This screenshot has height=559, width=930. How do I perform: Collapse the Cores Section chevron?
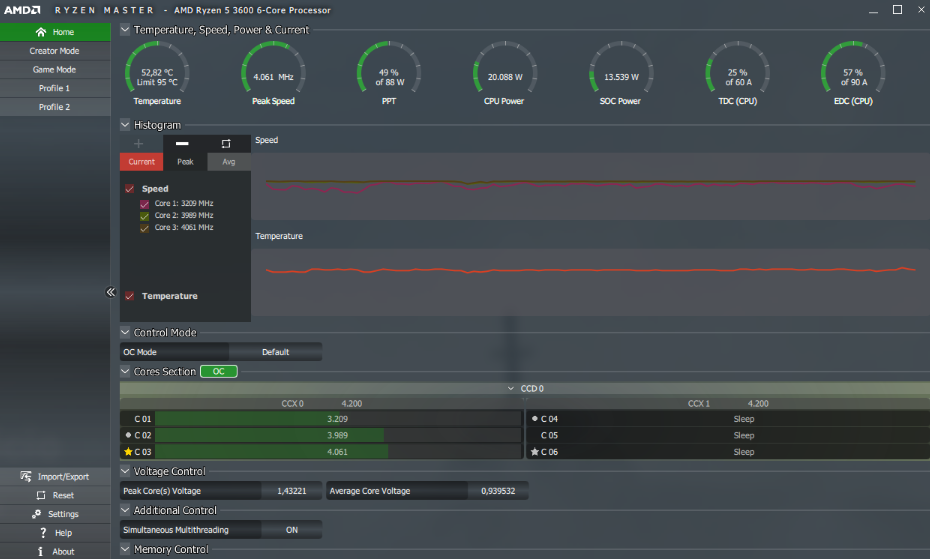(125, 371)
